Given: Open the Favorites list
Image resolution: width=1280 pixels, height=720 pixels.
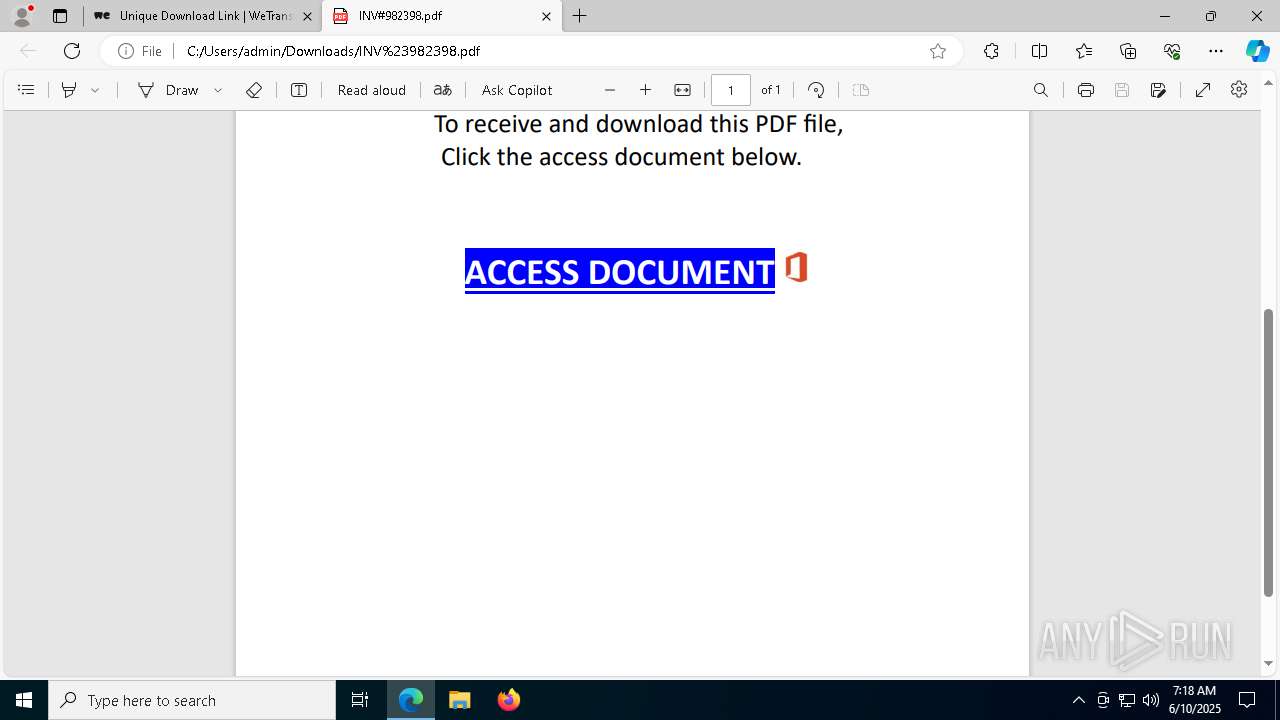Looking at the screenshot, I should 1084,51.
